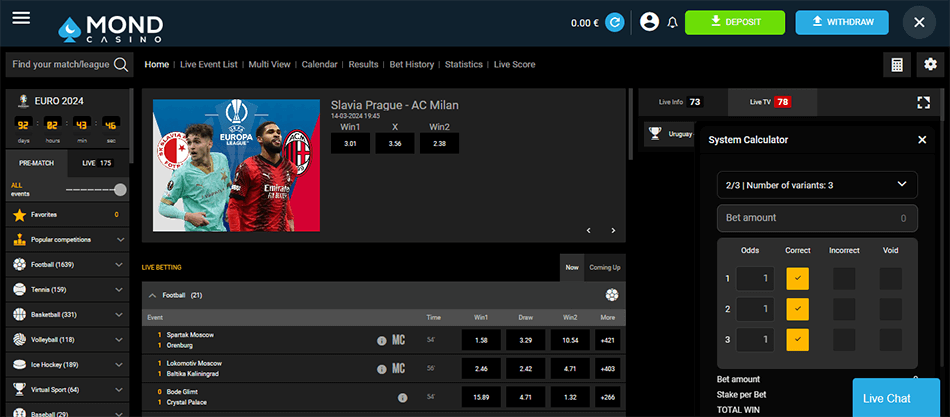The height and width of the screenshot is (417, 950).
Task: Open info icon for Spartak Moscow match
Action: (x=382, y=341)
